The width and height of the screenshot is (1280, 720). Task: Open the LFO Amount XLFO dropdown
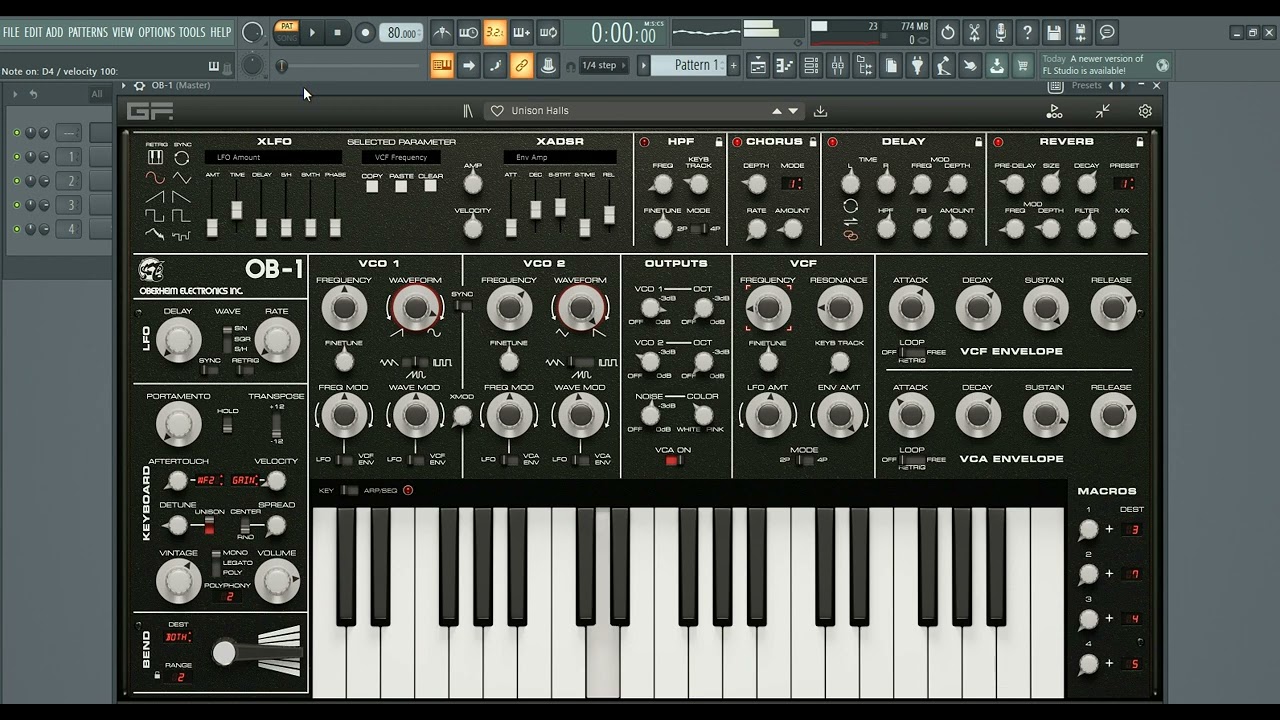[x=273, y=157]
